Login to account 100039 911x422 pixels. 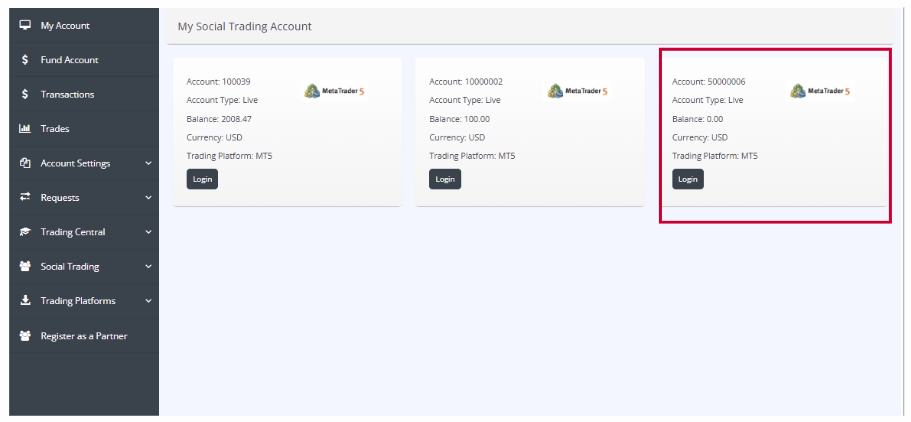tap(202, 179)
